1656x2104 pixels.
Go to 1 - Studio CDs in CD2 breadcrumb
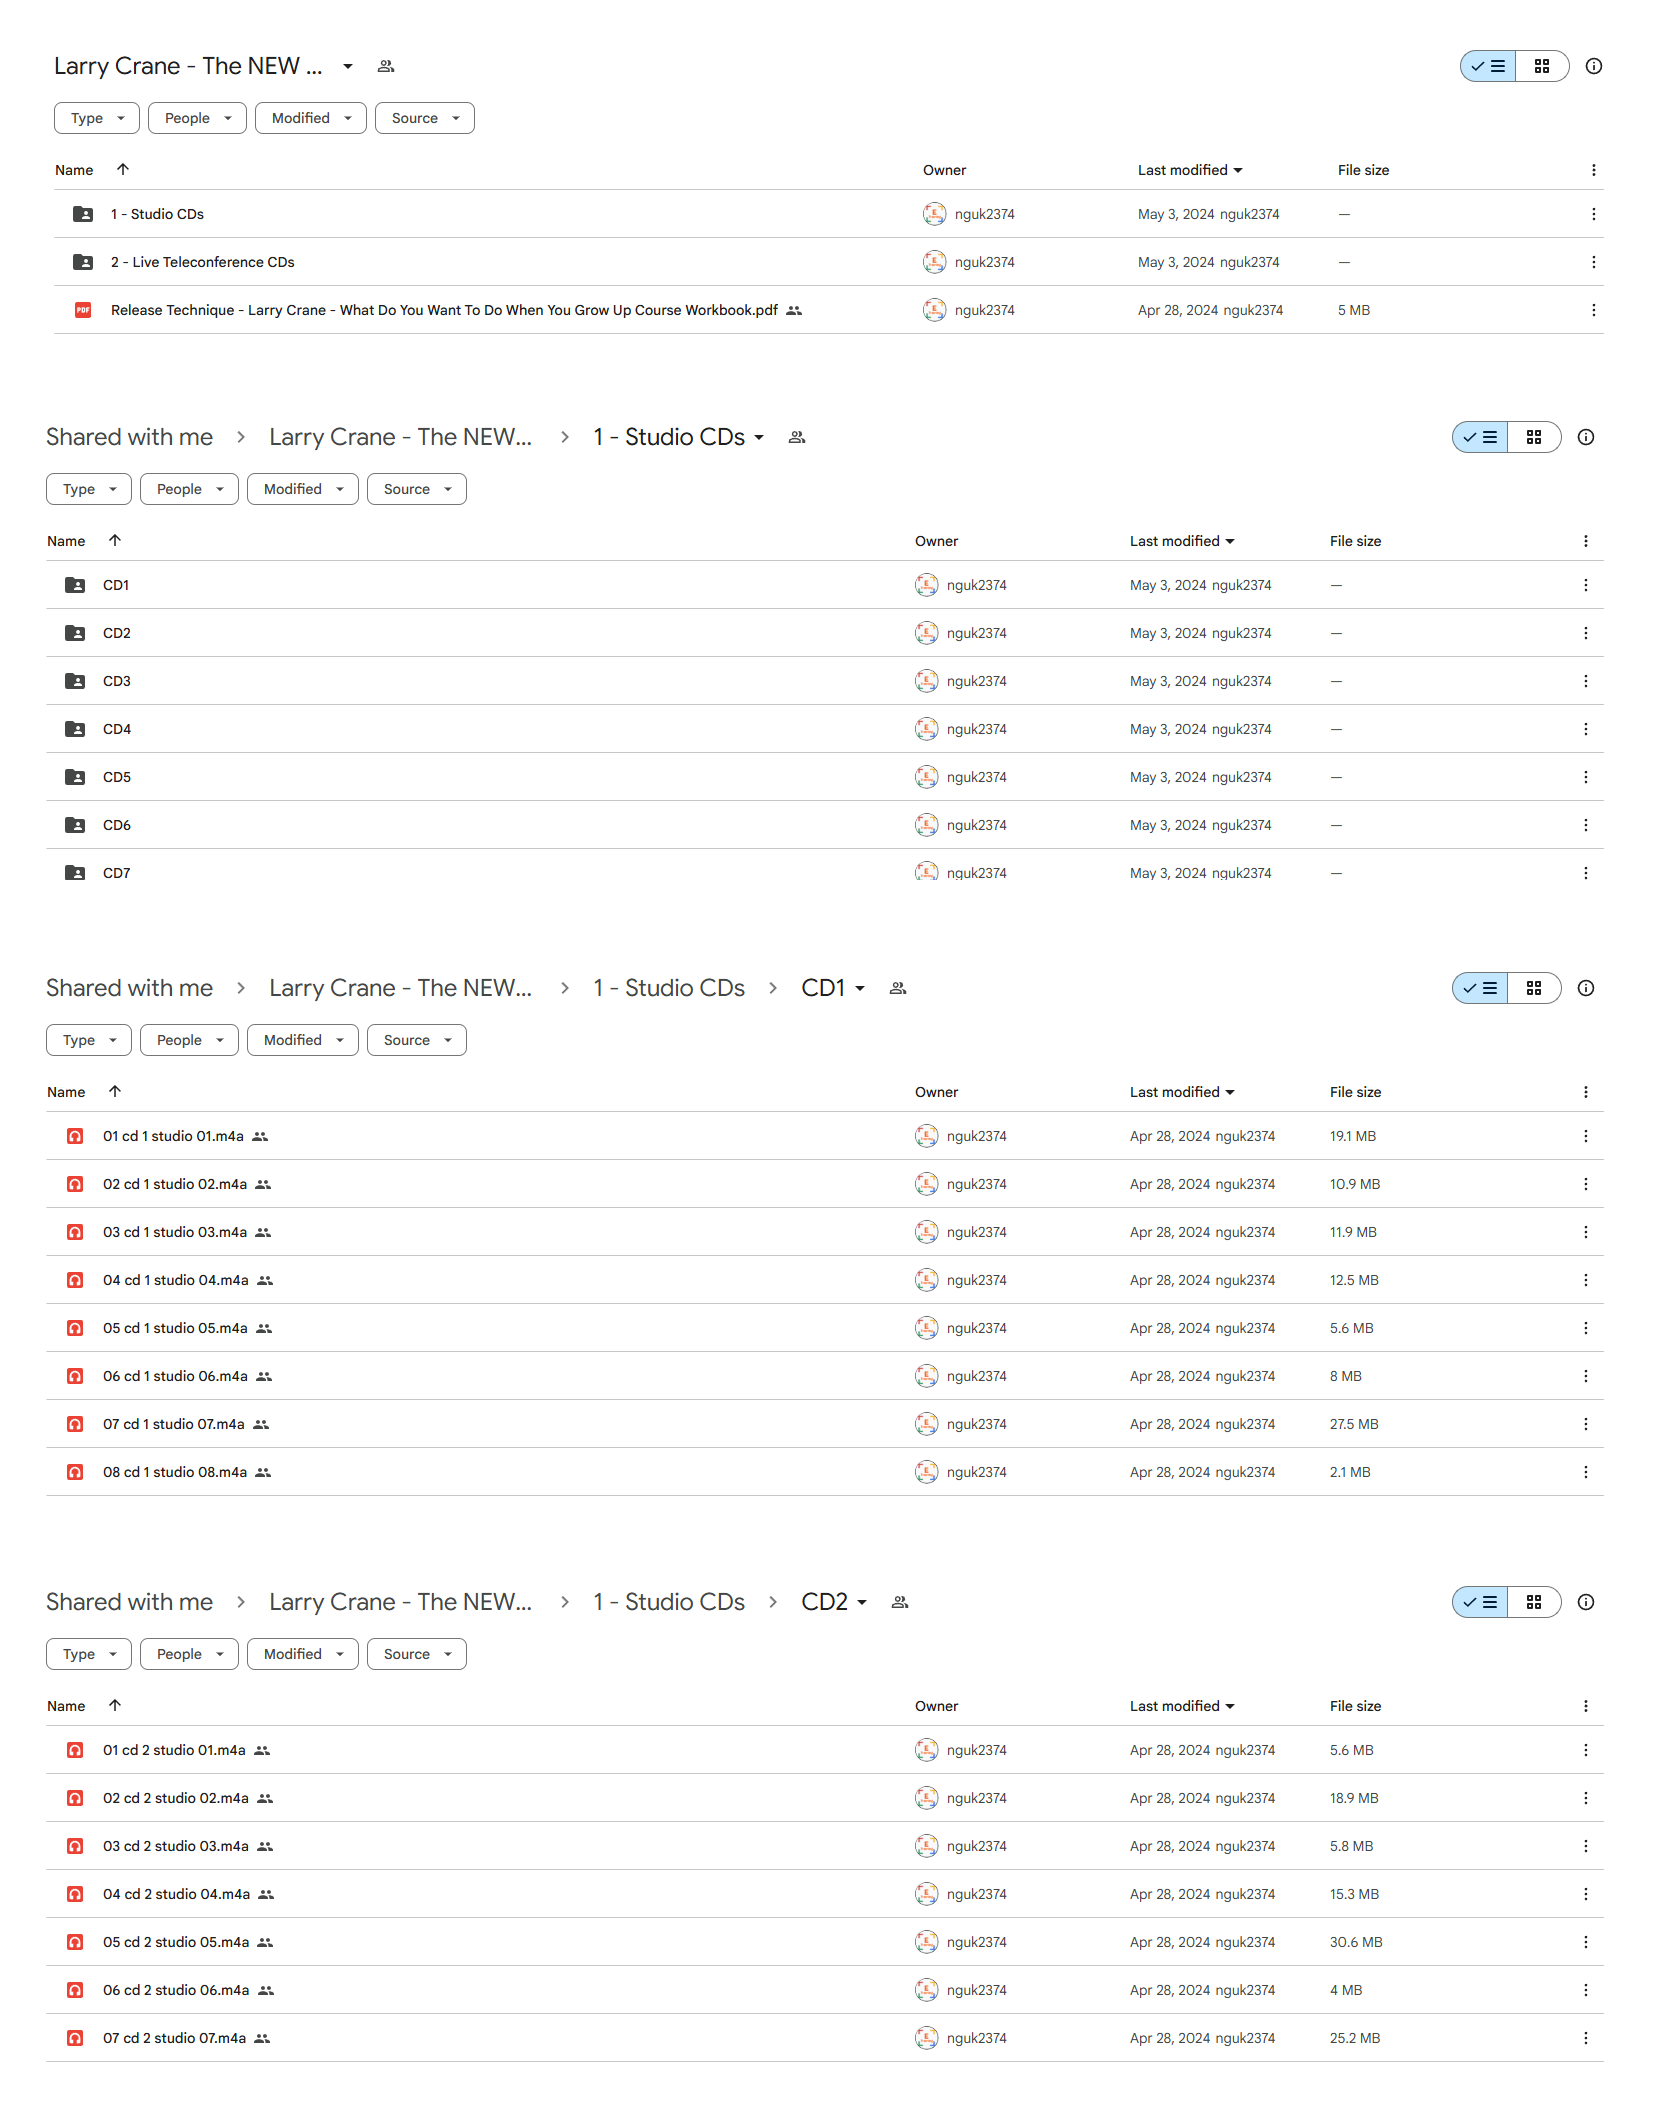pyautogui.click(x=669, y=1602)
